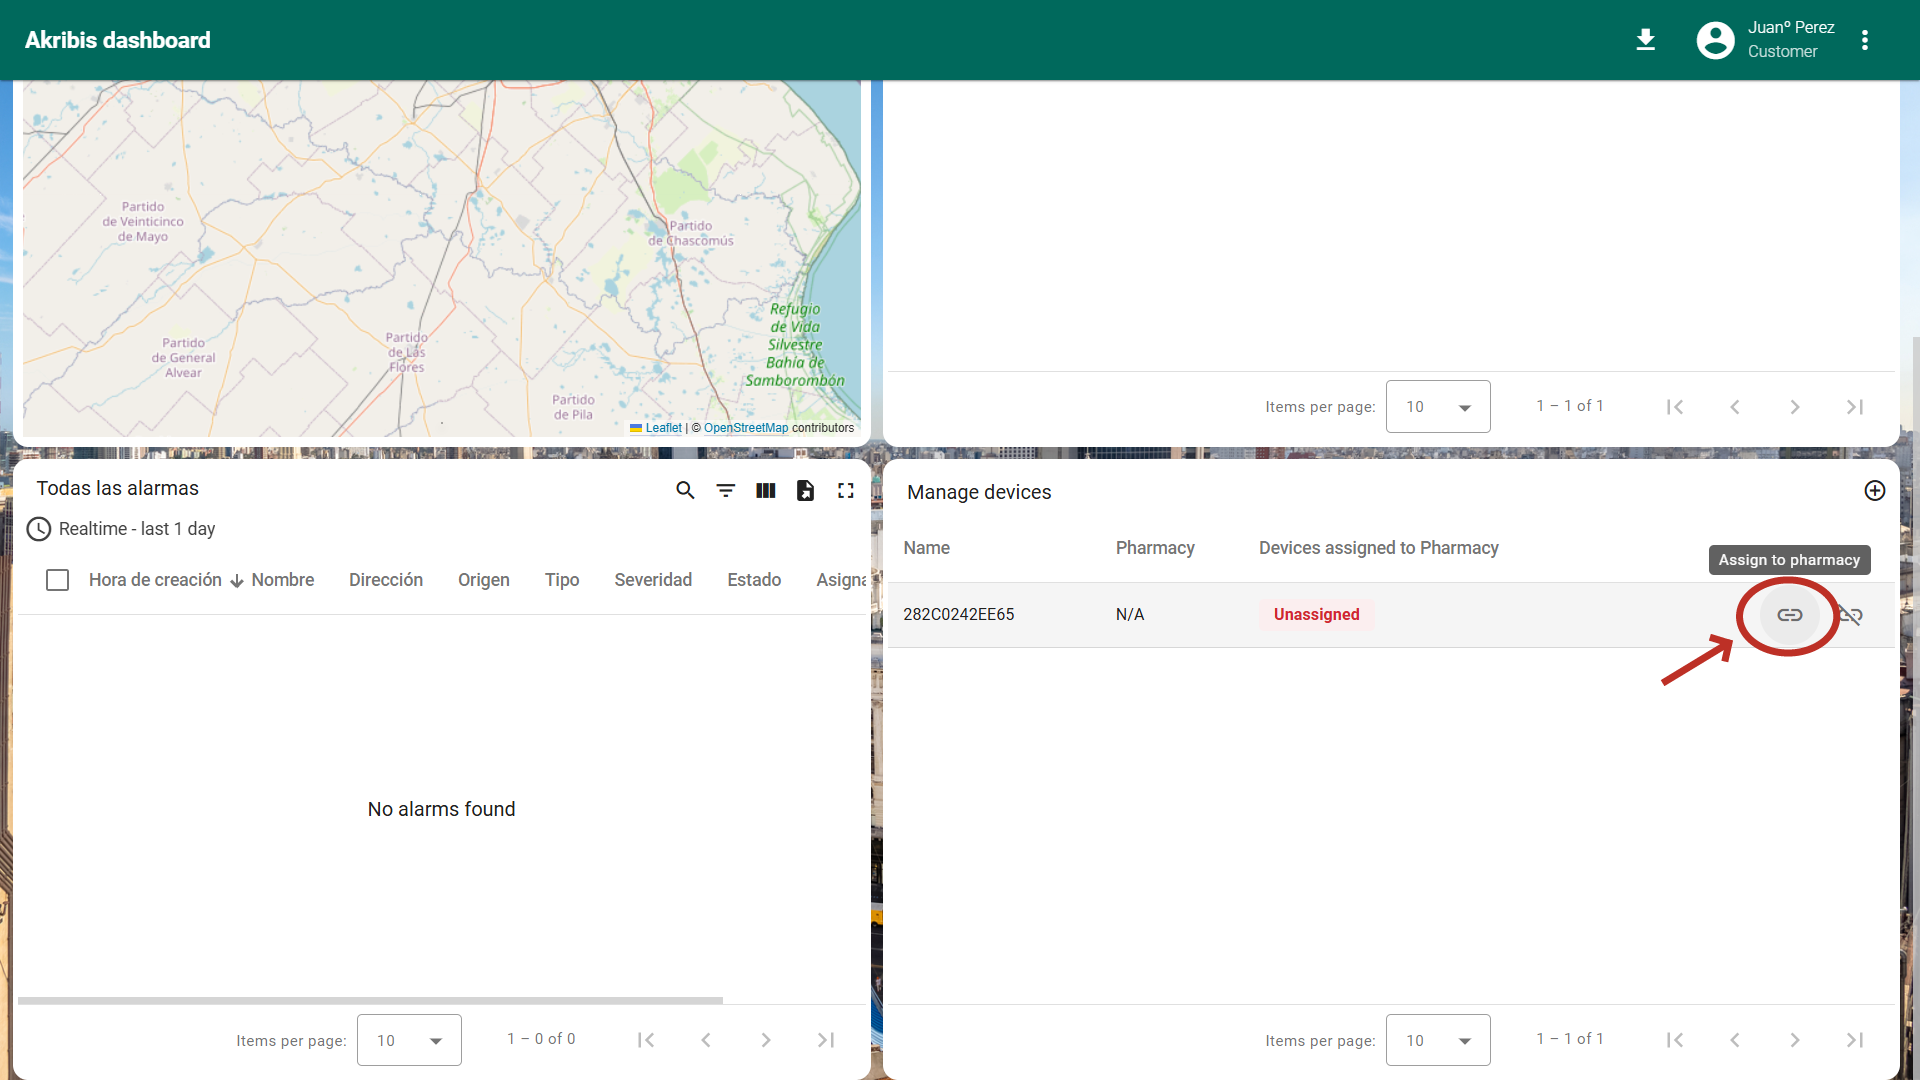Tick the select-all alarms checkbox

pos(58,580)
